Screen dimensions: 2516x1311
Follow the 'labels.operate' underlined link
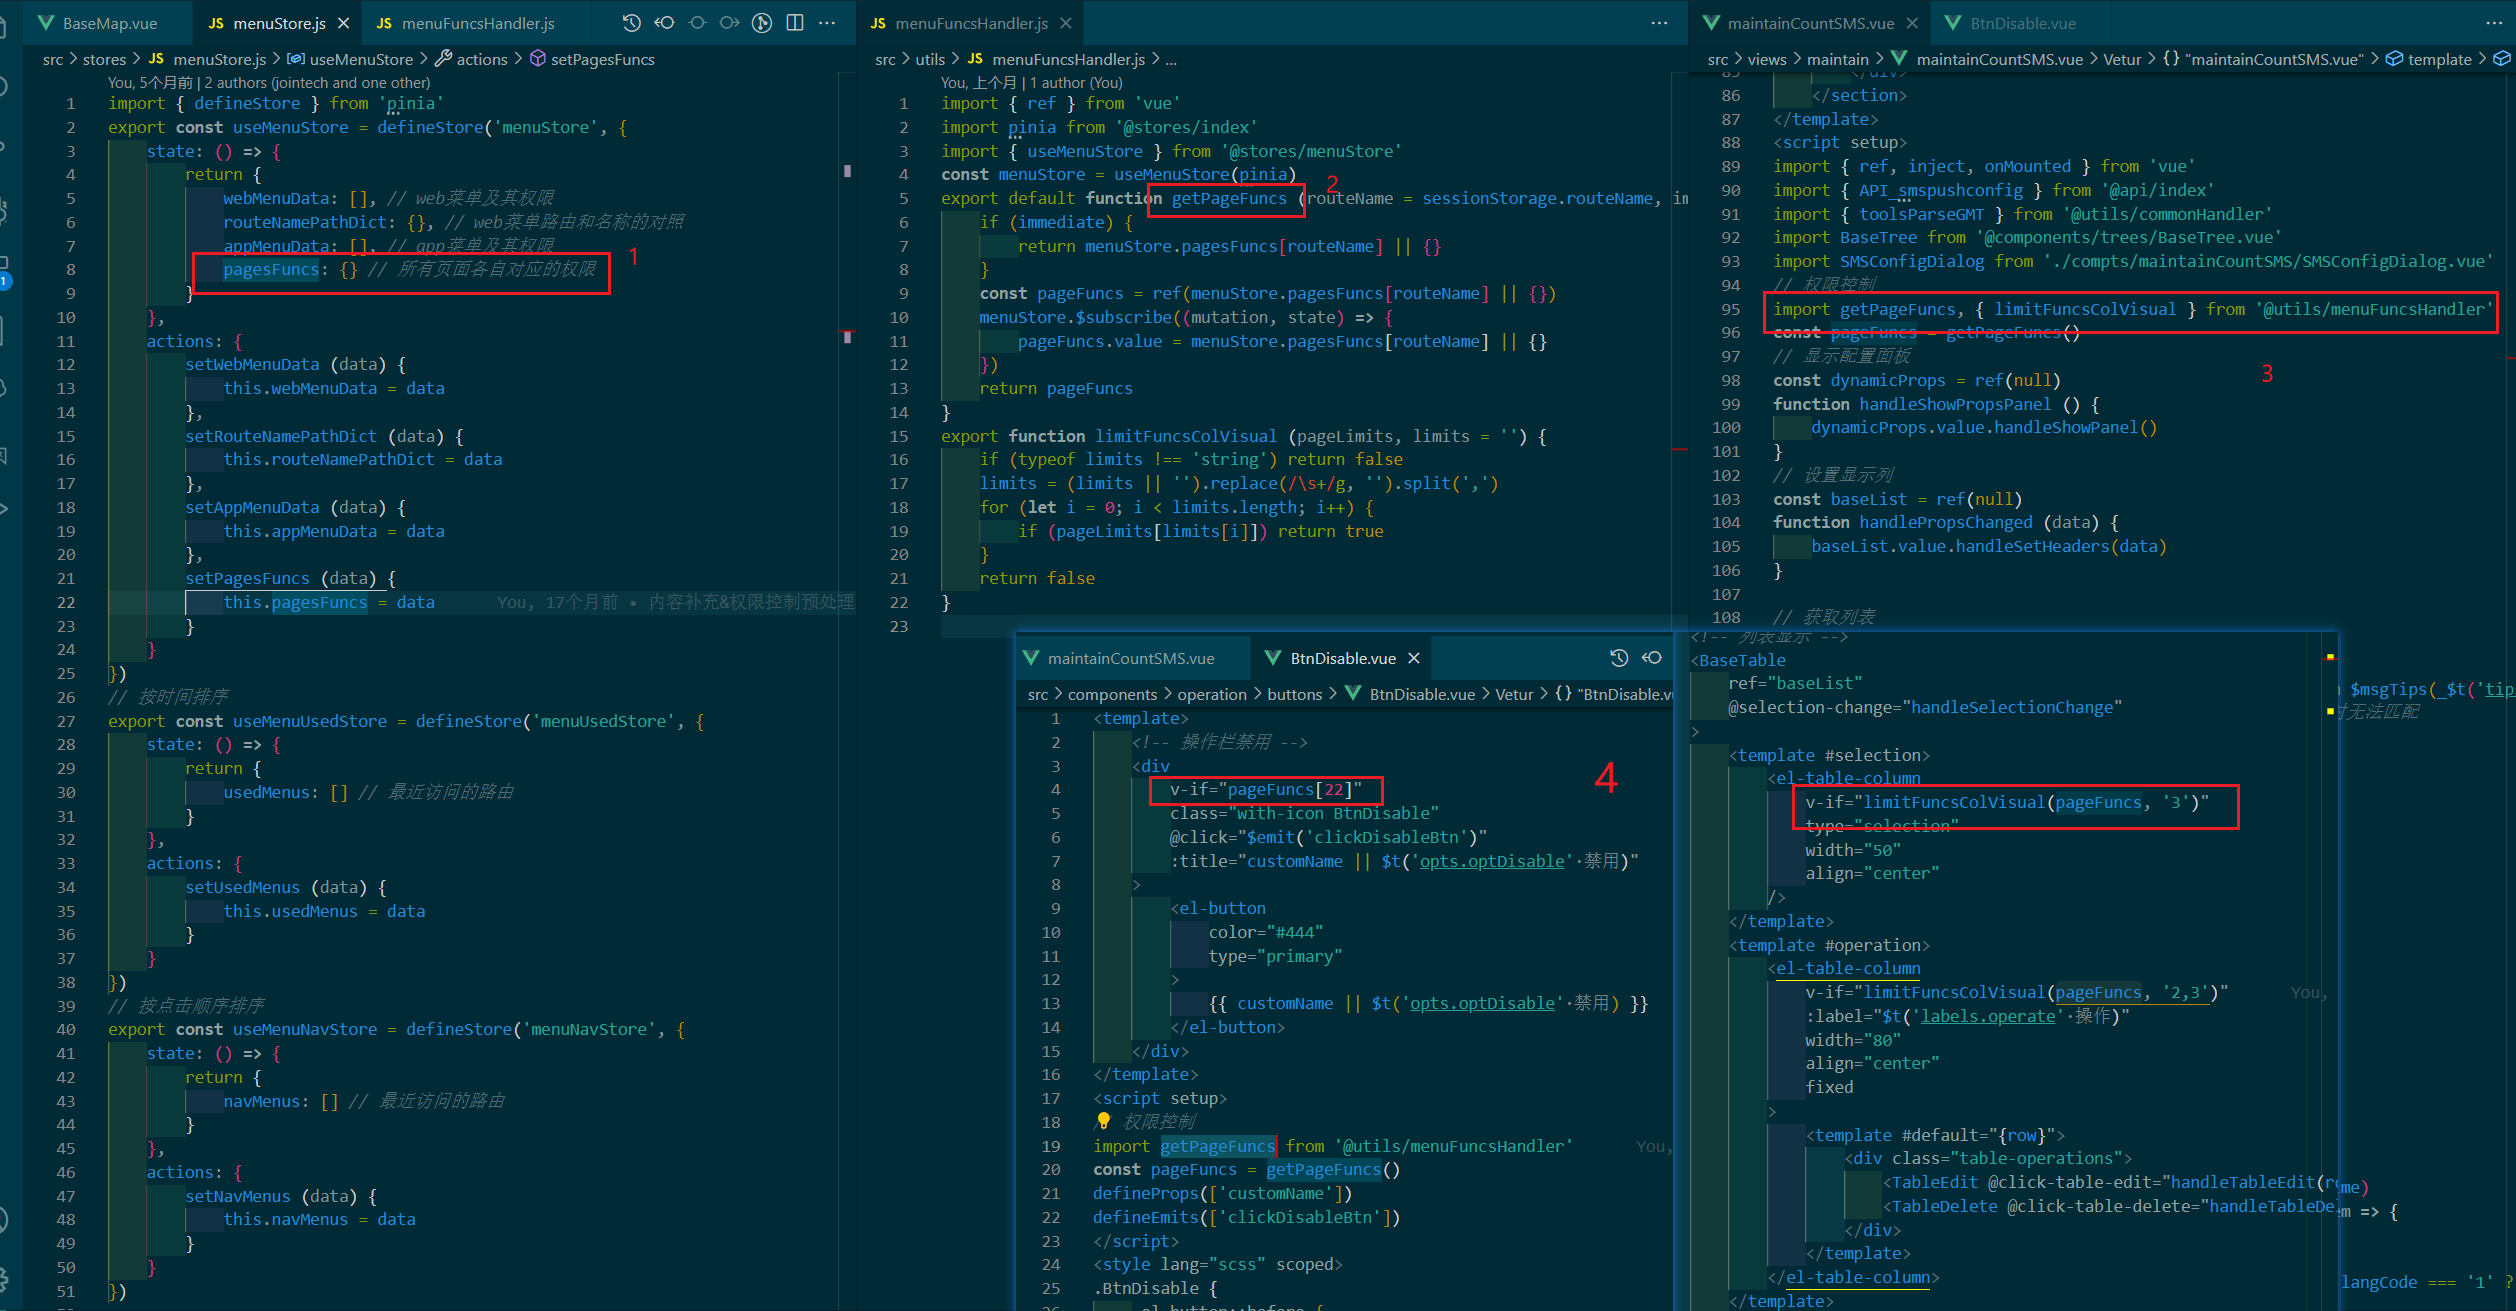pos(1987,1016)
